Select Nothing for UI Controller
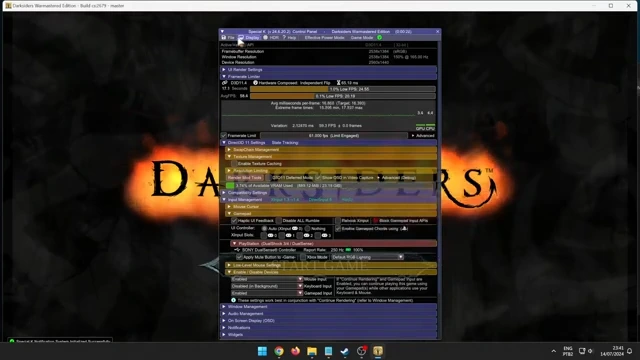640x360 pixels. (x=307, y=229)
